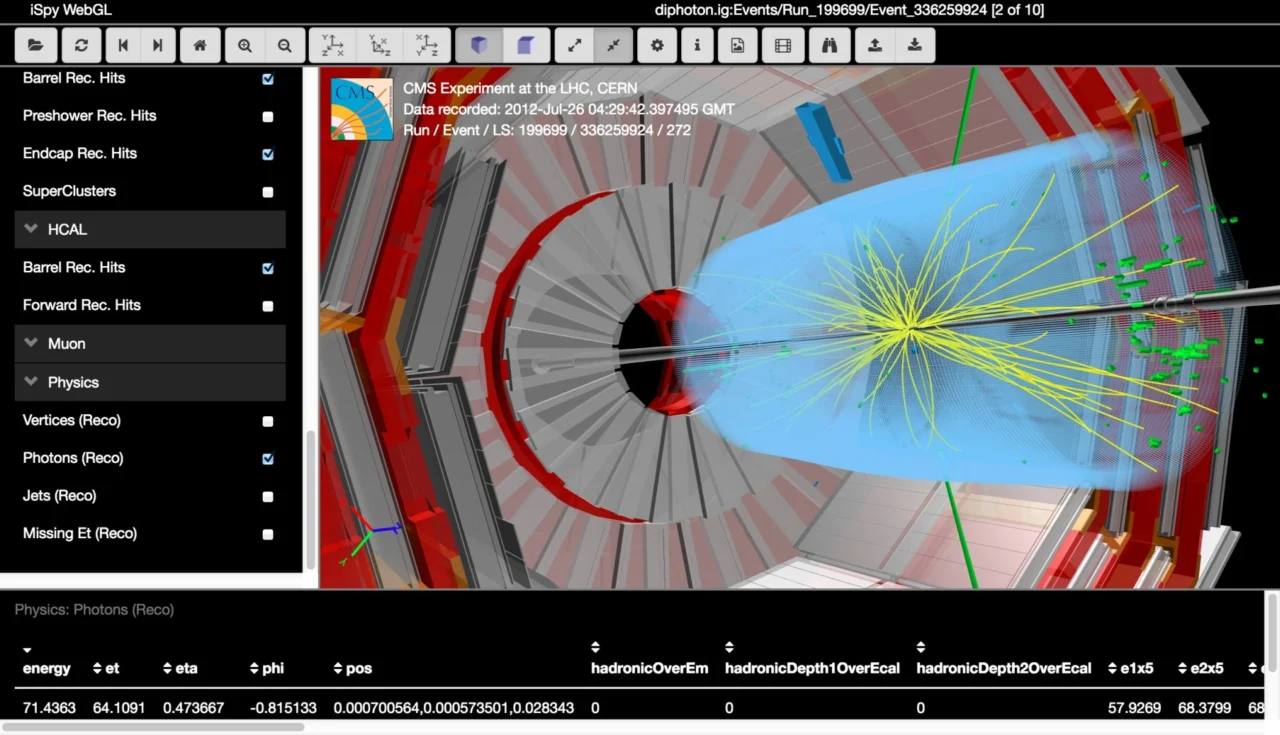The image size is (1280, 735).
Task: Enable the Jets (Reco) checkbox
Action: tap(268, 496)
